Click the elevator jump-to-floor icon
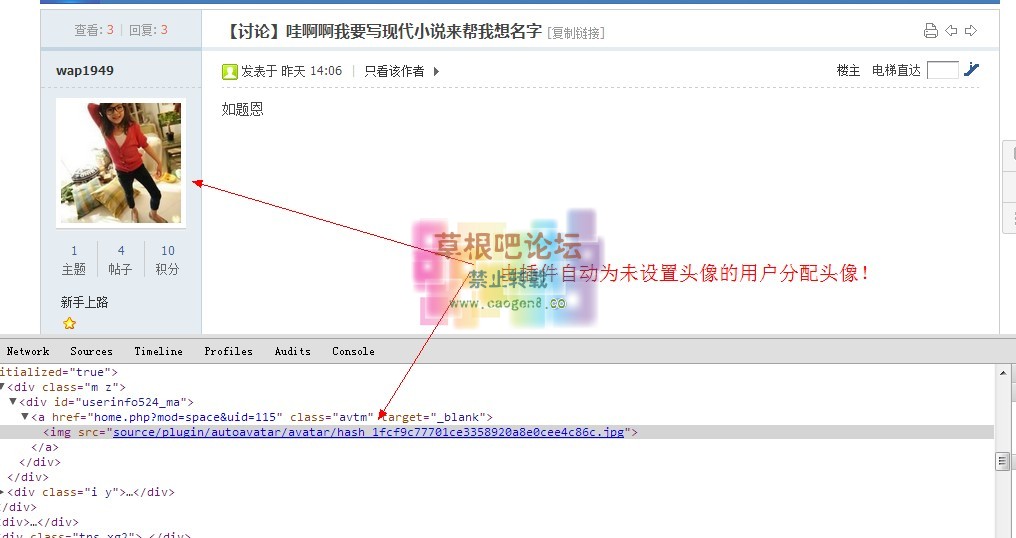Viewport: 1016px width, 538px height. tap(971, 70)
